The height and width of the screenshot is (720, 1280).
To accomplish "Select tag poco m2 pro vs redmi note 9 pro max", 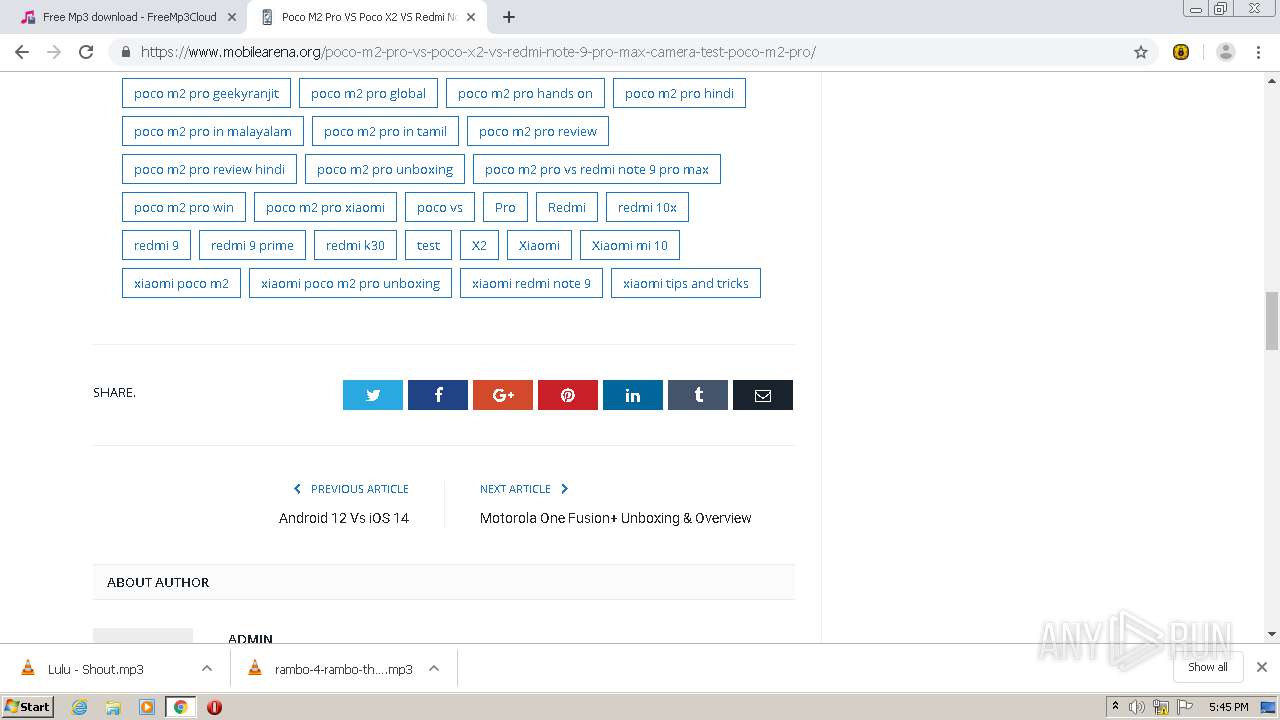I will click(x=597, y=169).
